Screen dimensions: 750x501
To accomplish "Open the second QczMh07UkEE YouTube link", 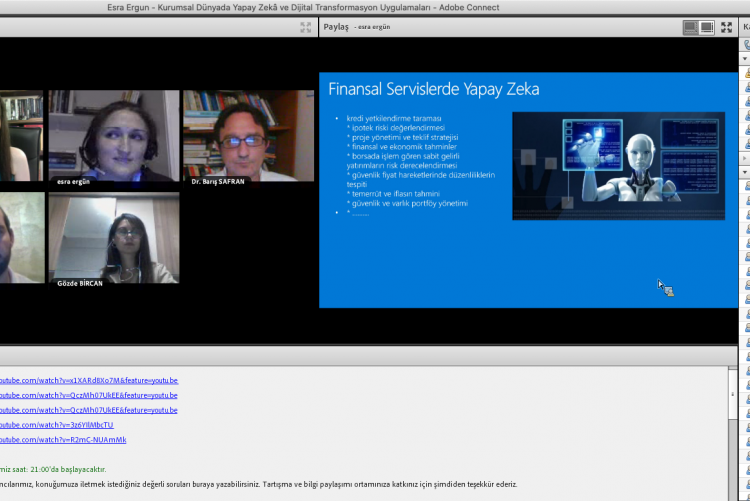I will point(88,410).
